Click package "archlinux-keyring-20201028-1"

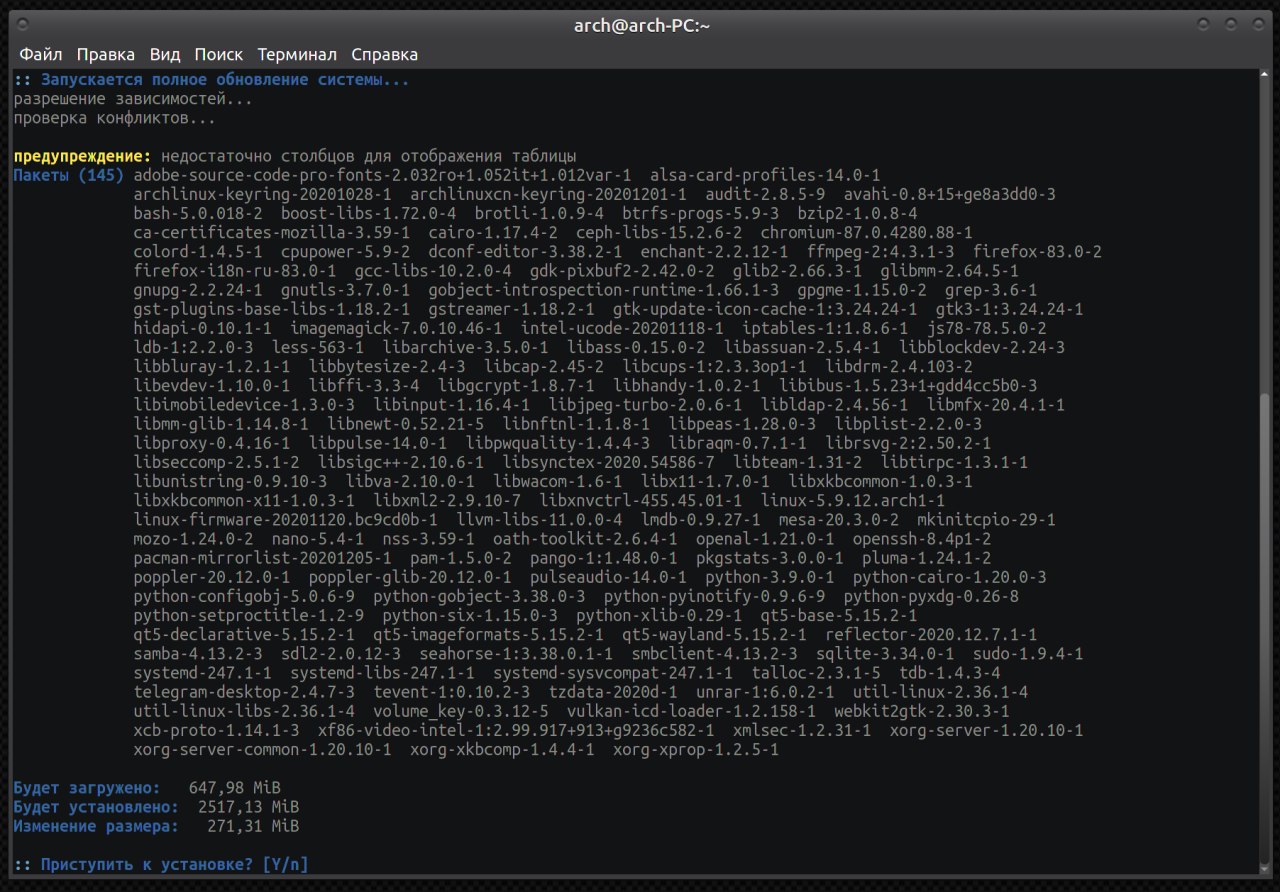[x=262, y=195]
